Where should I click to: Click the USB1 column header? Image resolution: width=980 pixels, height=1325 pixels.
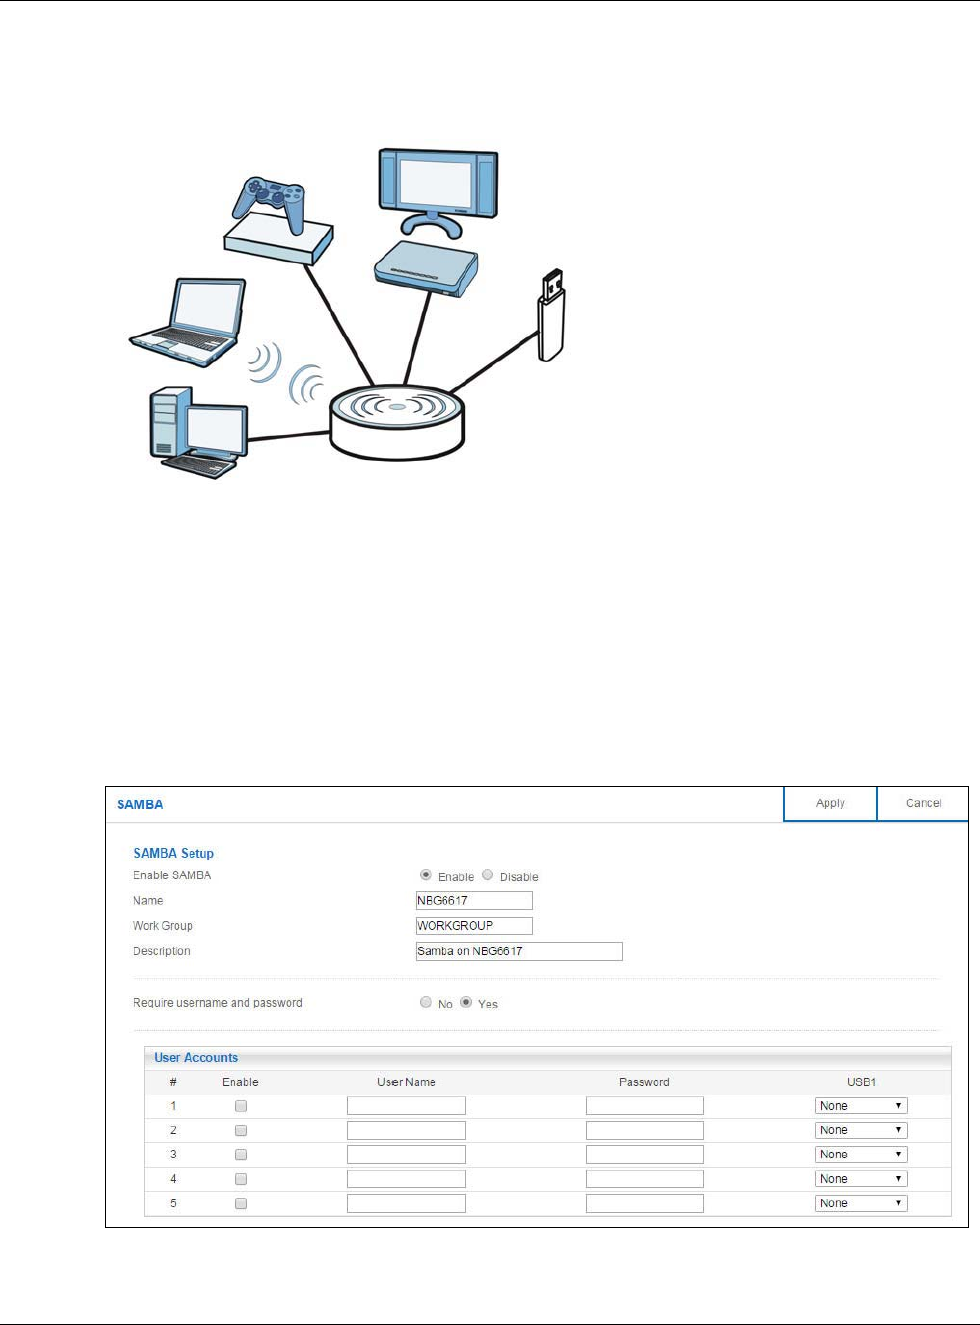[861, 1082]
